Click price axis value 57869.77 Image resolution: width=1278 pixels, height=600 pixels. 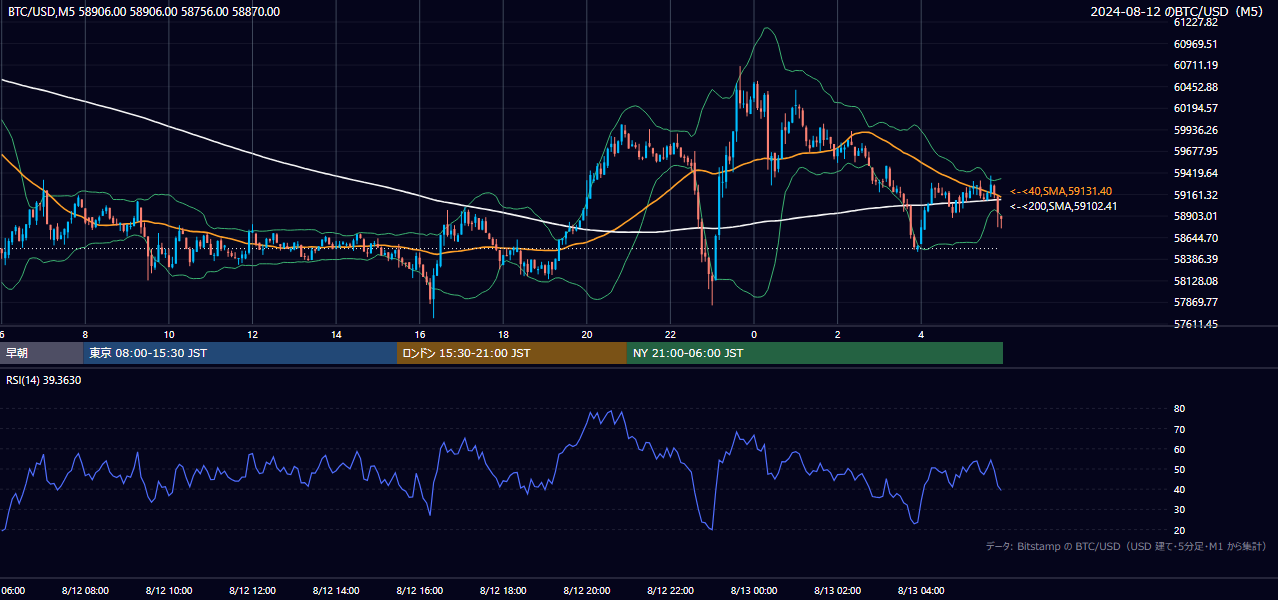(1195, 302)
